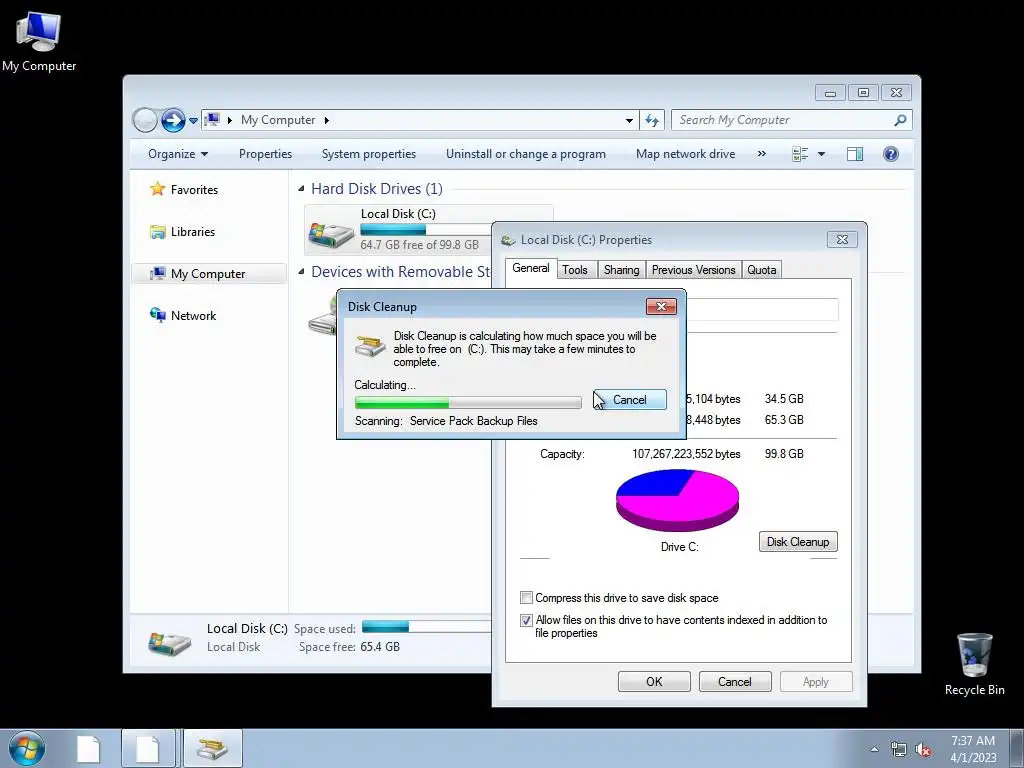
Task: Click the network icon in system tray
Action: pyautogui.click(x=899, y=750)
